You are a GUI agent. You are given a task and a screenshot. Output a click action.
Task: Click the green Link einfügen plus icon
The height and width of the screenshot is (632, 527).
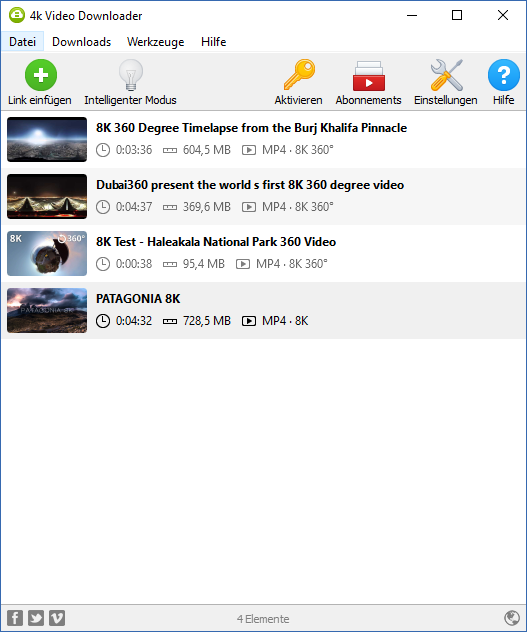click(x=41, y=75)
